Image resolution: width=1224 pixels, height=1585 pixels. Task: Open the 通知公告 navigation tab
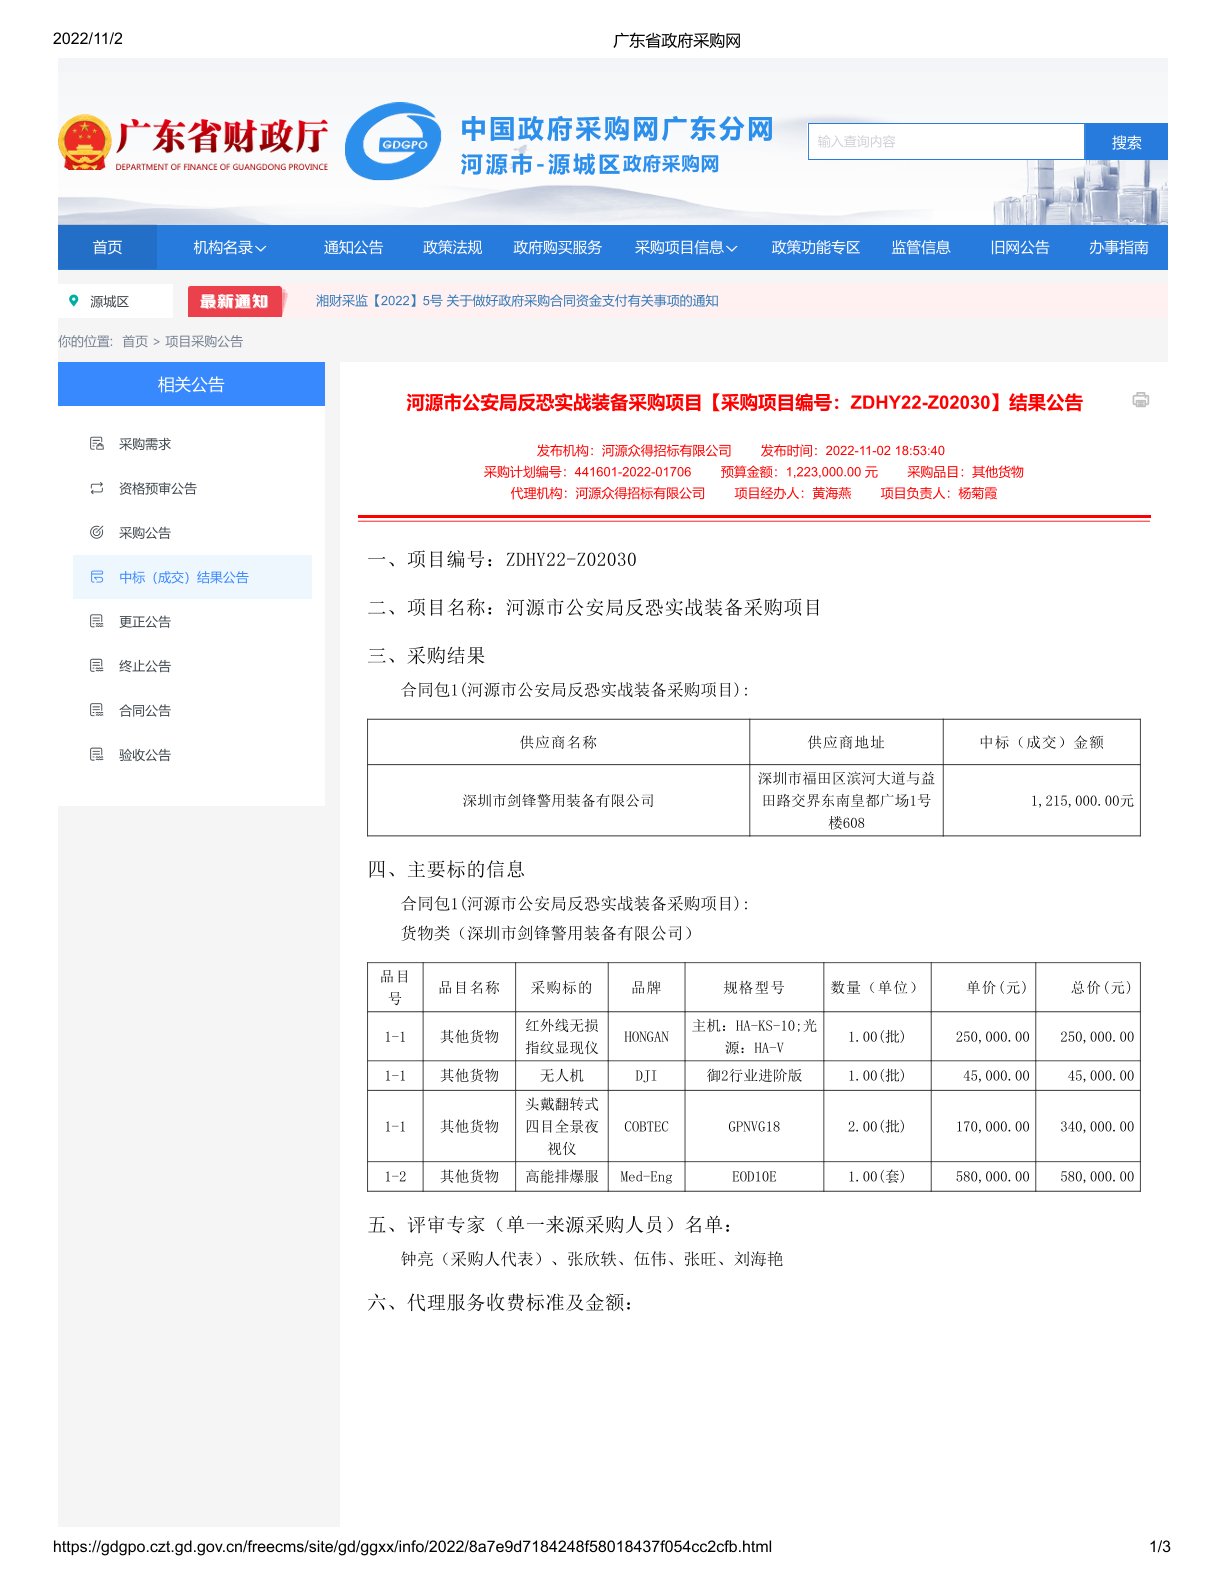tap(353, 248)
